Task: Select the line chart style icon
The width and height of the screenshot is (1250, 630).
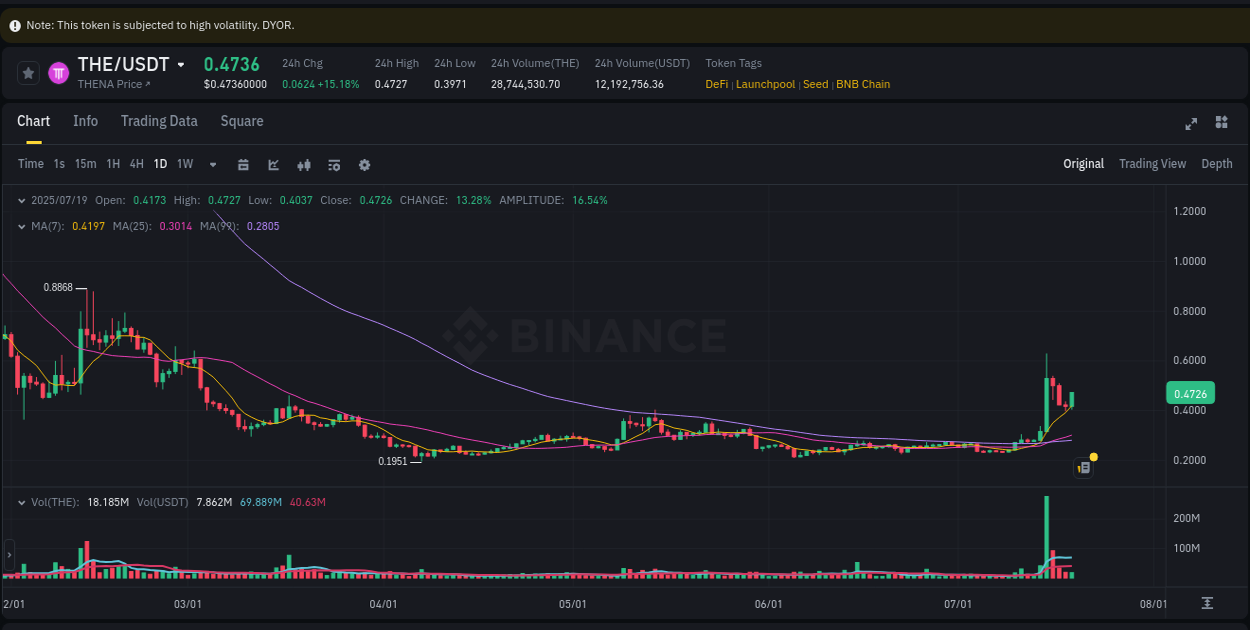Action: pyautogui.click(x=273, y=164)
